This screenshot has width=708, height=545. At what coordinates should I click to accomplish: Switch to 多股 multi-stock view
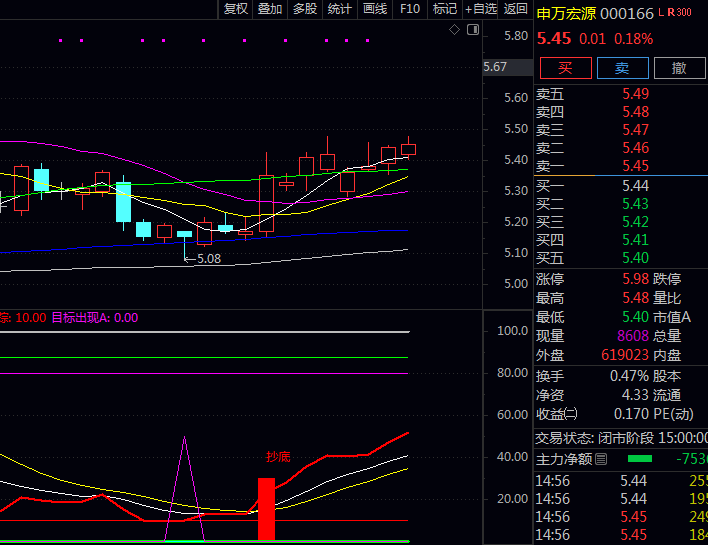point(305,9)
